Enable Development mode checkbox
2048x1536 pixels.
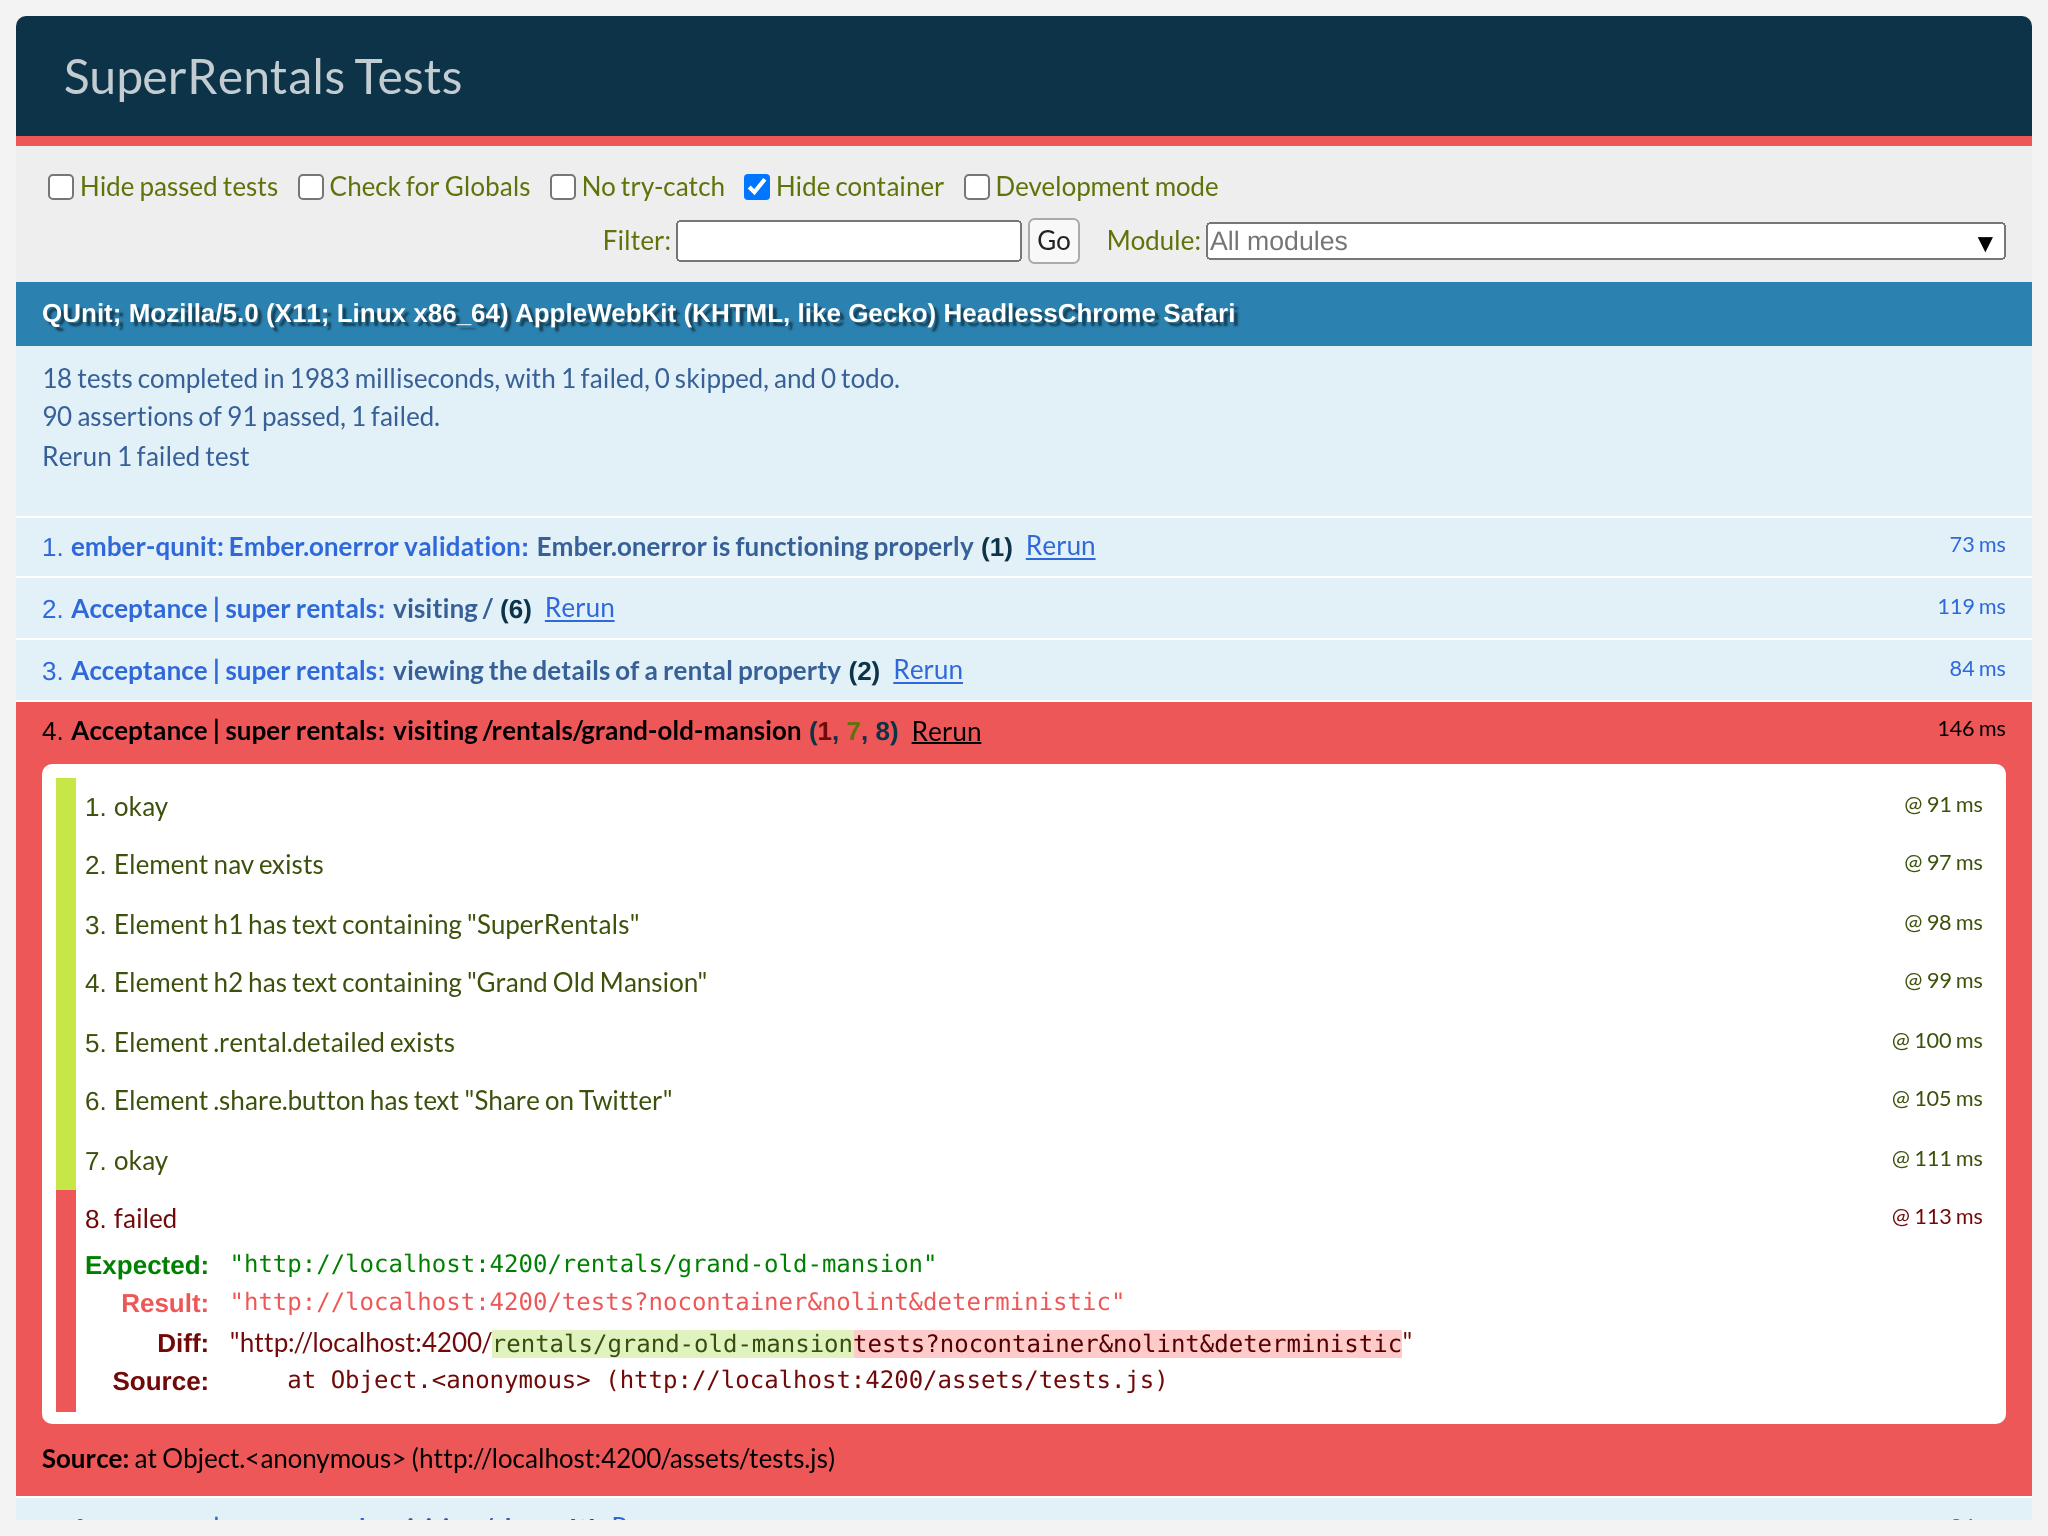tap(977, 187)
